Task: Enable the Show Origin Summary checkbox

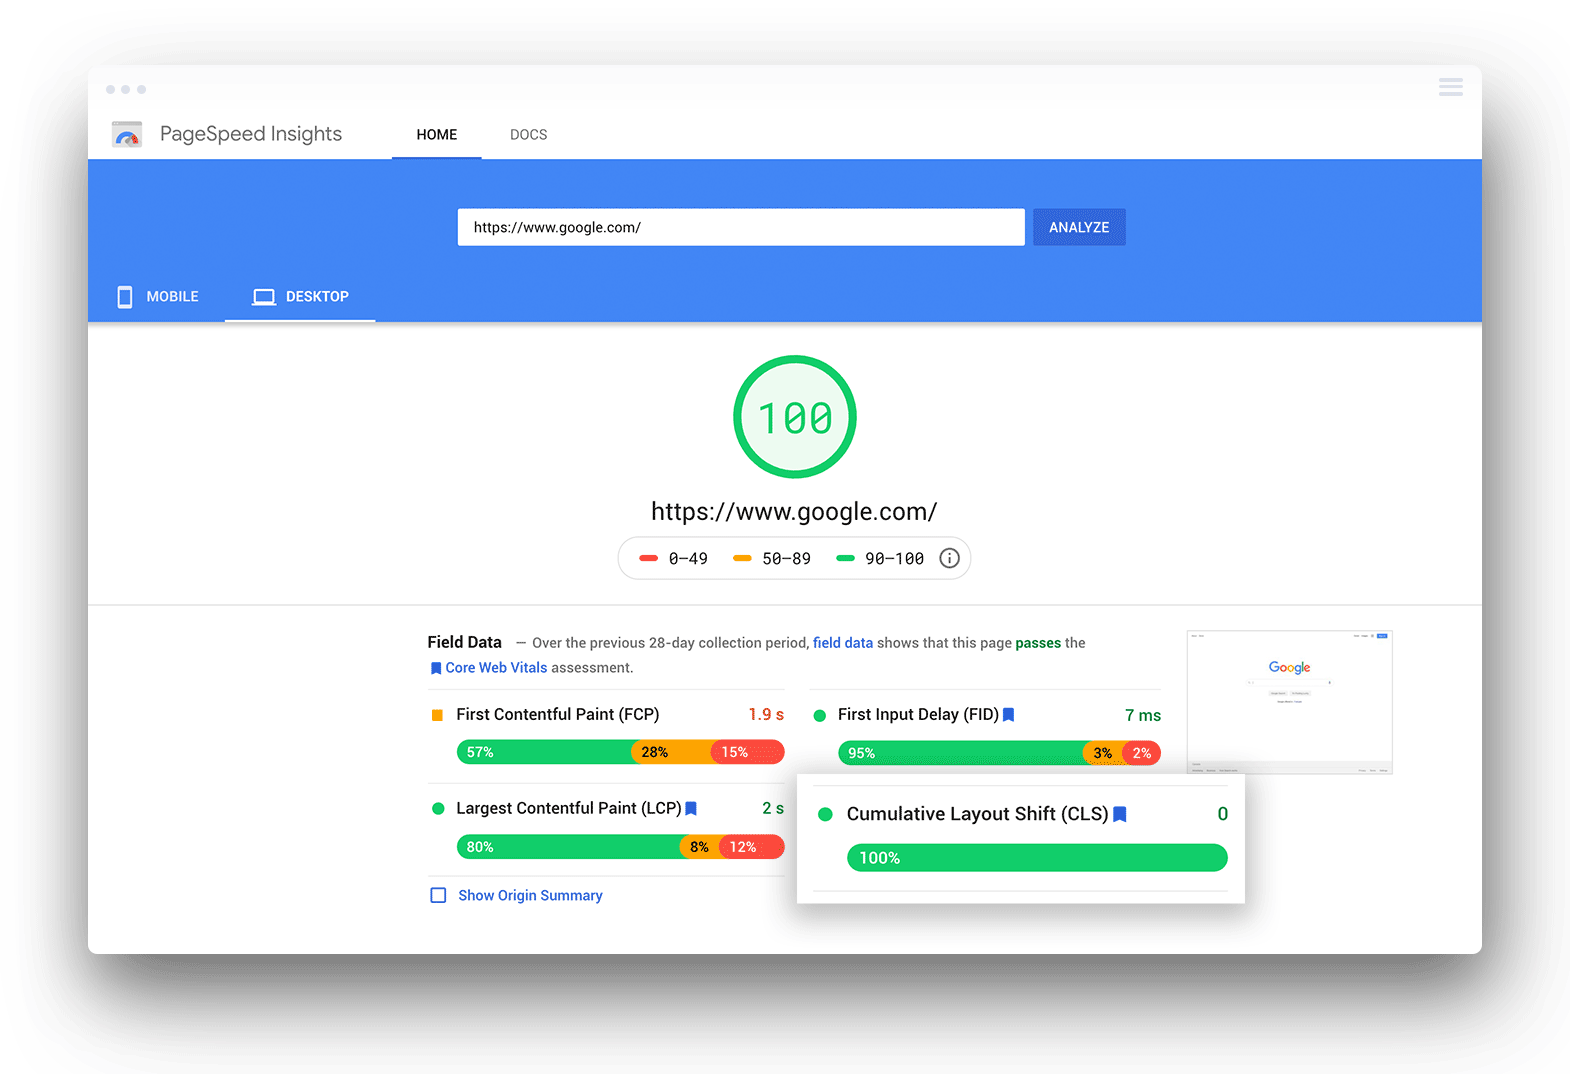Action: (x=438, y=895)
